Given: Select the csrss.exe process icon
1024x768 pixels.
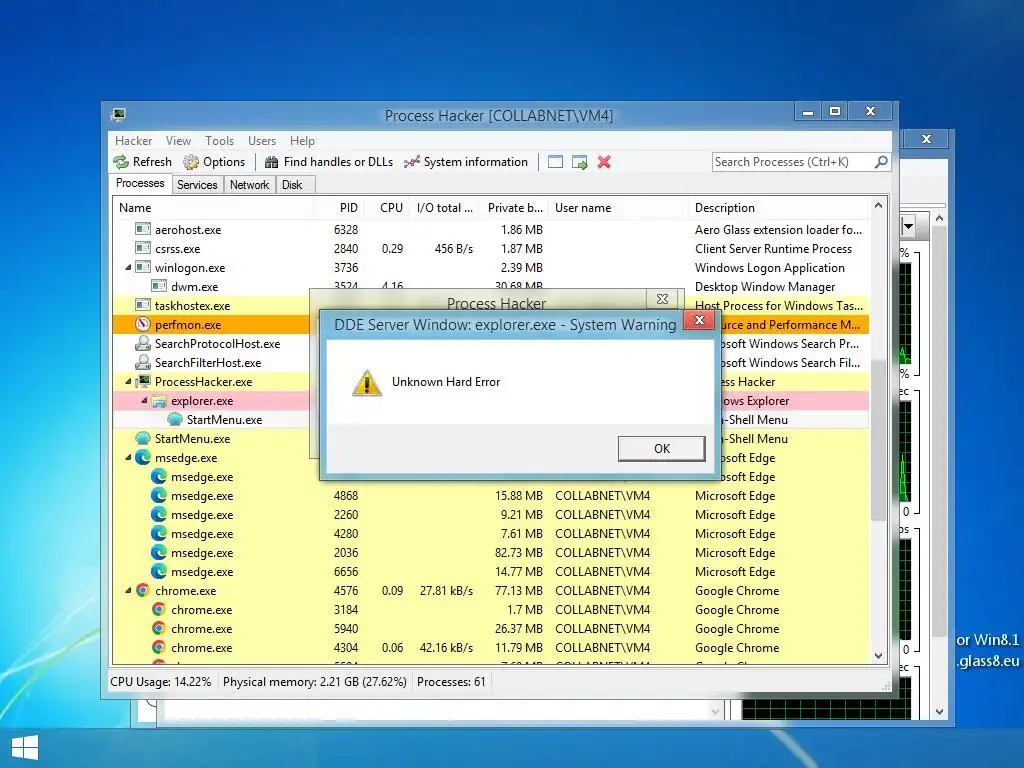Looking at the screenshot, I should coord(142,248).
